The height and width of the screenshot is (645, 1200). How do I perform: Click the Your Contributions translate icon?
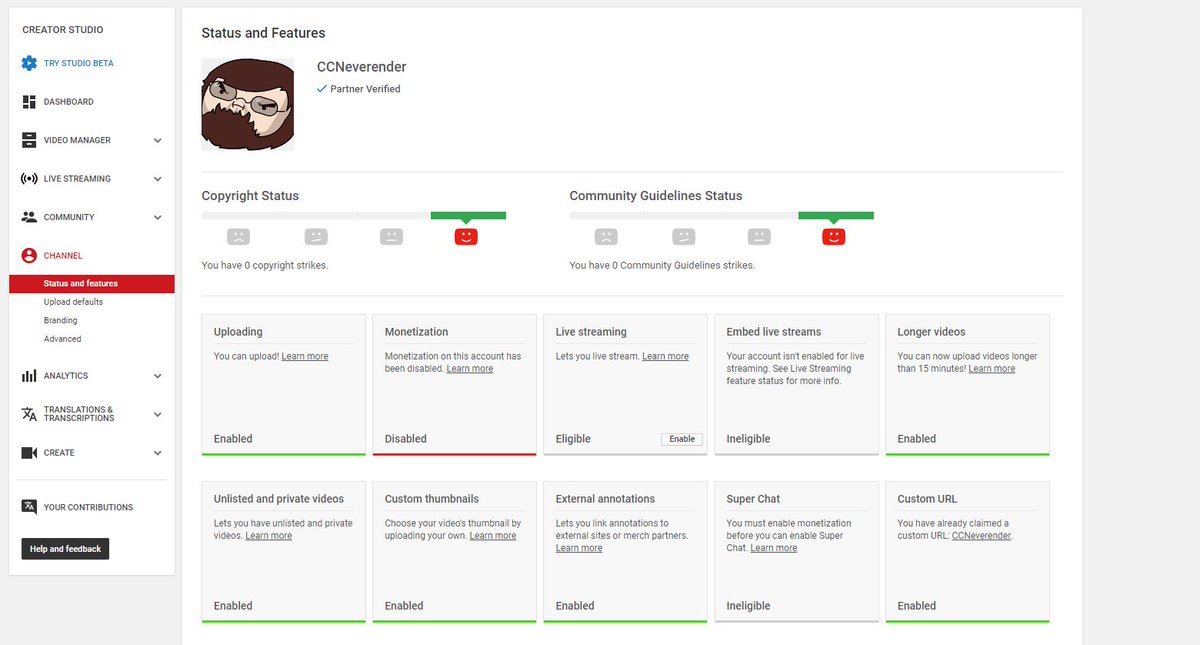pos(29,507)
